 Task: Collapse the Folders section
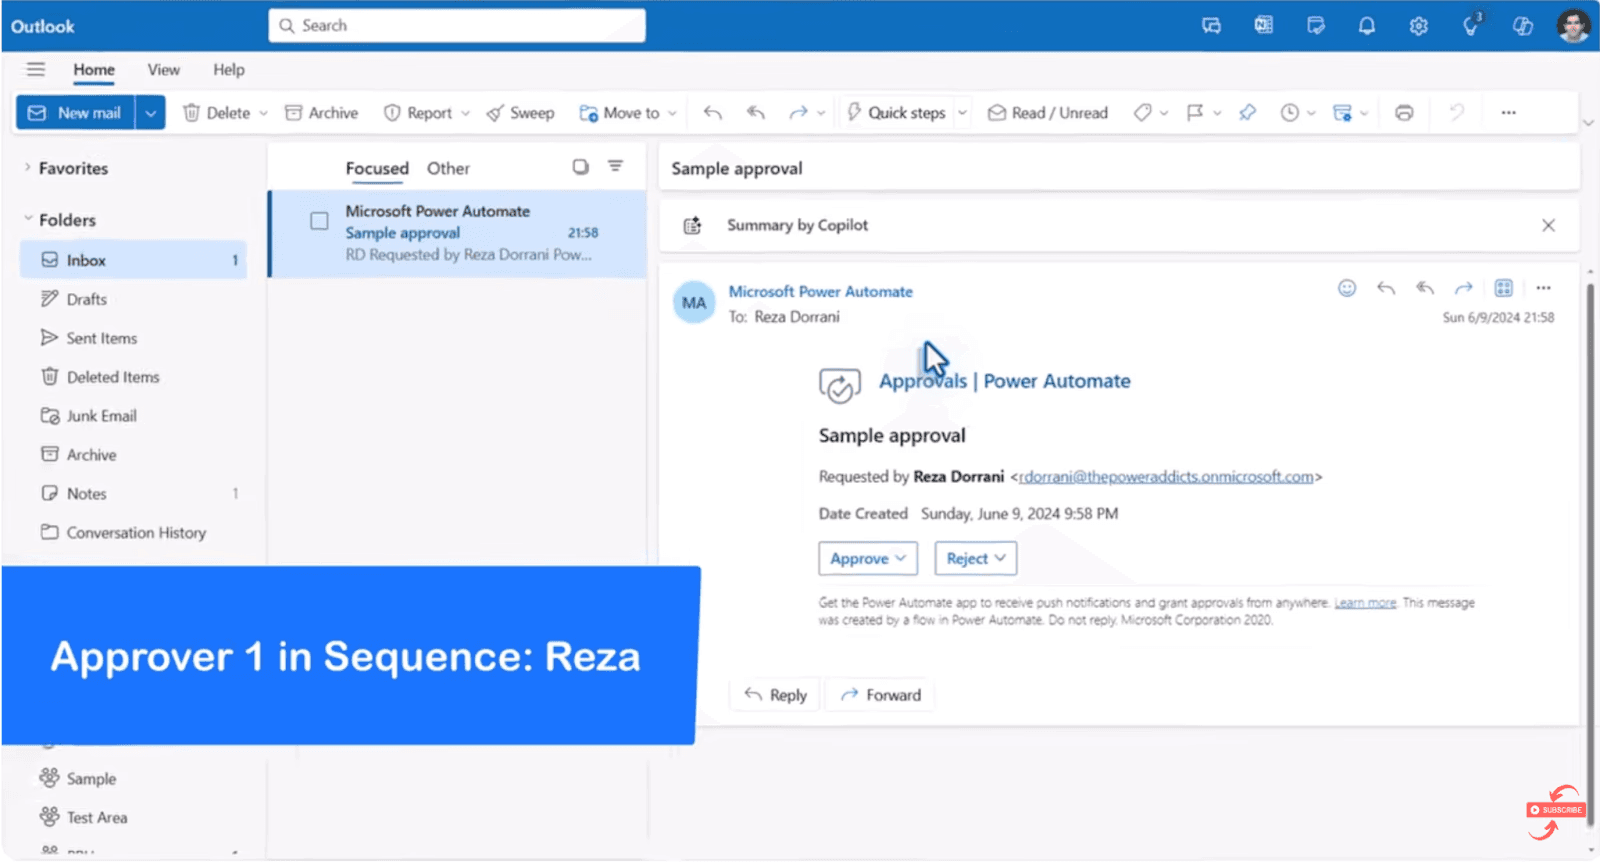[28, 219]
